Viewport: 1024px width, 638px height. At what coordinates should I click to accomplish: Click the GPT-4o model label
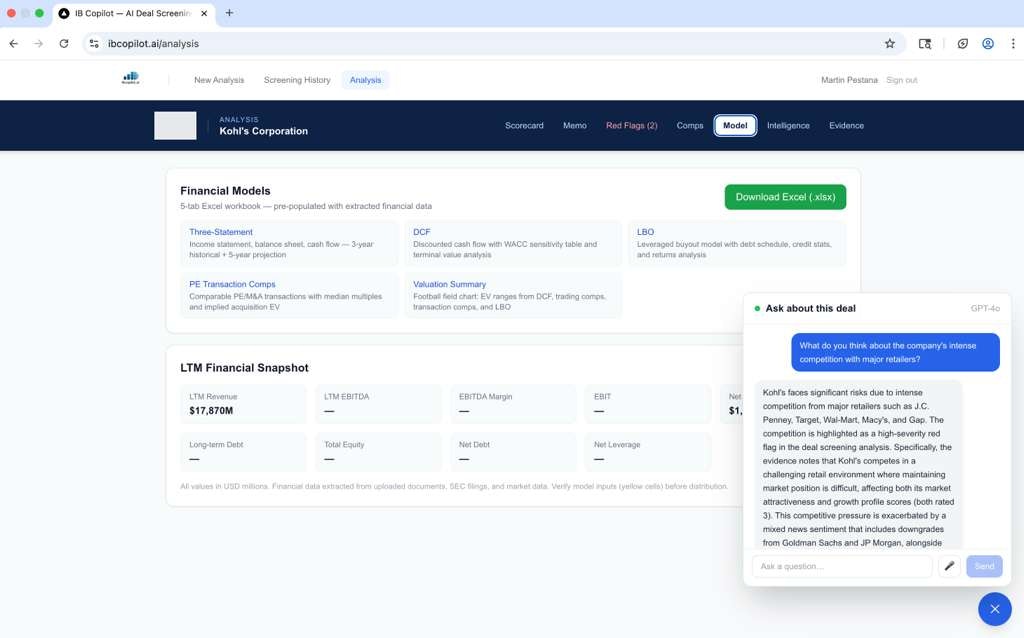[x=985, y=308]
